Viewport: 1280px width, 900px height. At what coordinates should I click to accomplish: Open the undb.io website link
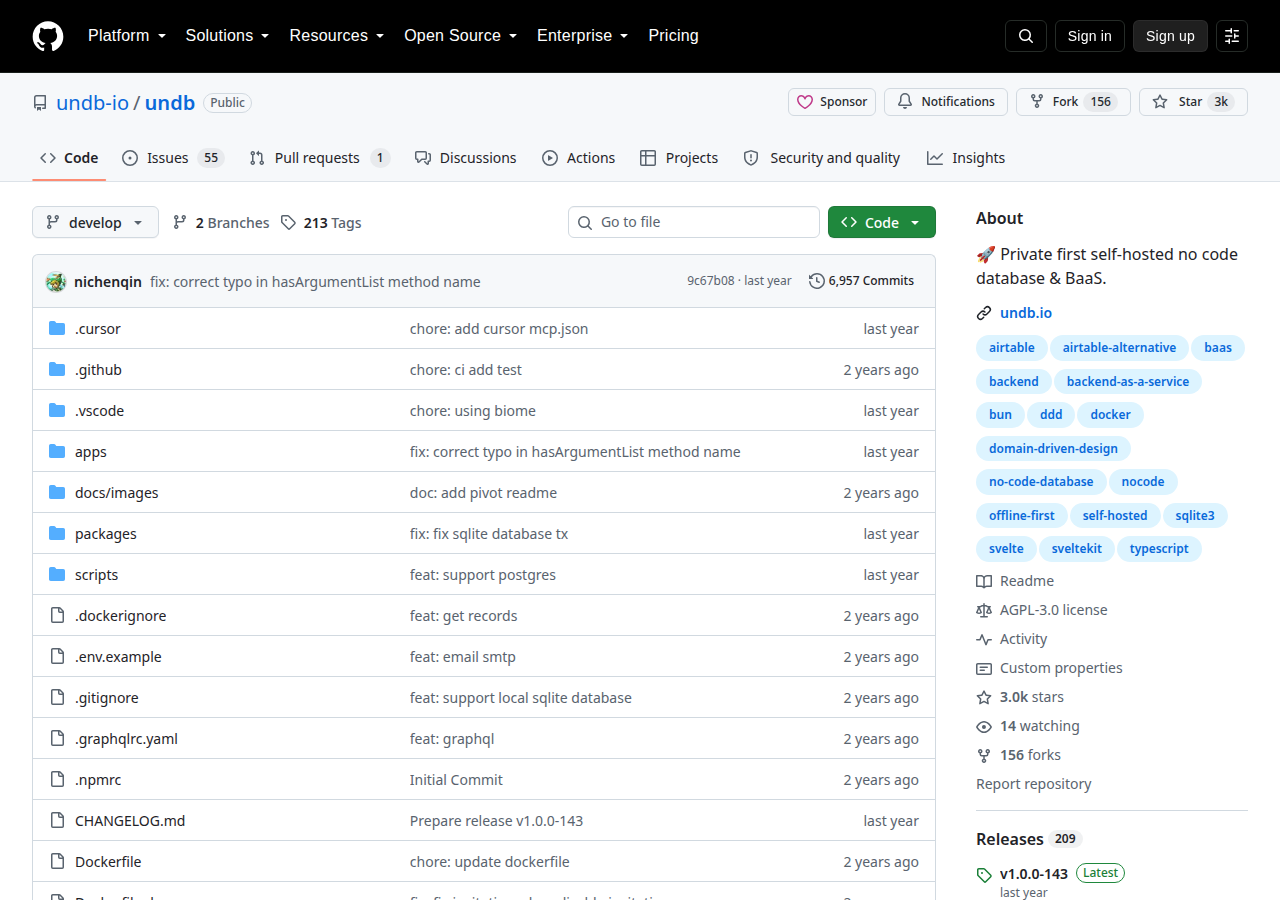click(1026, 313)
